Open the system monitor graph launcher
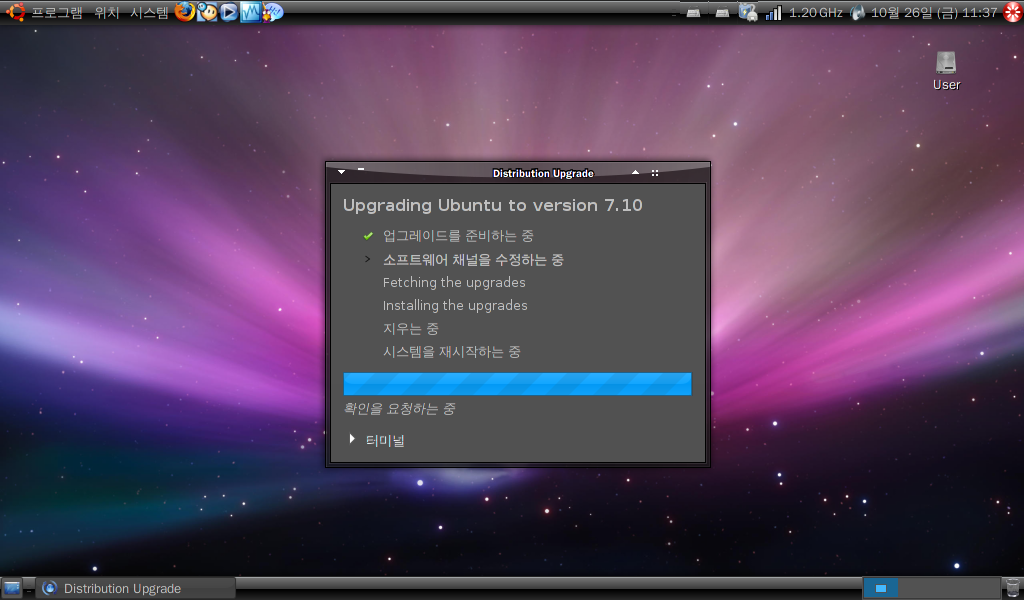 pyautogui.click(x=250, y=12)
